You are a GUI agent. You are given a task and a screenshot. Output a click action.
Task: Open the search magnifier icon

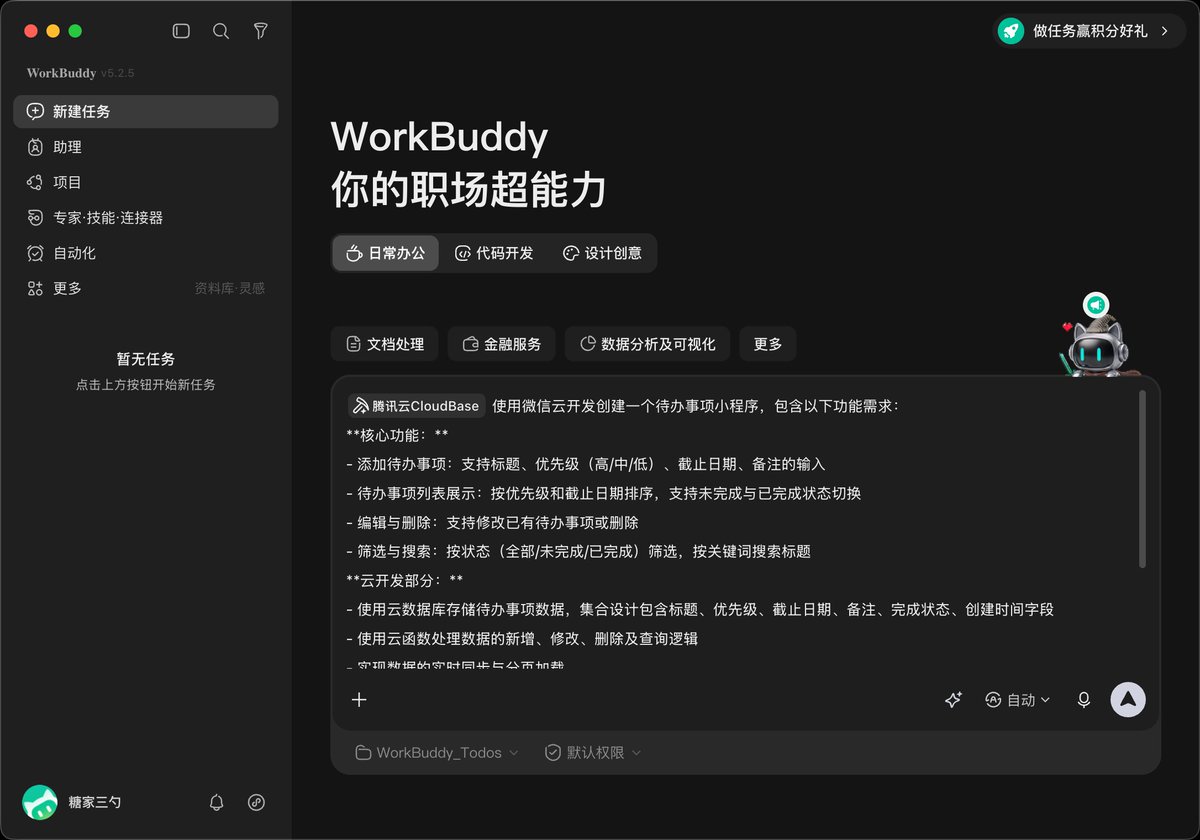coord(221,31)
